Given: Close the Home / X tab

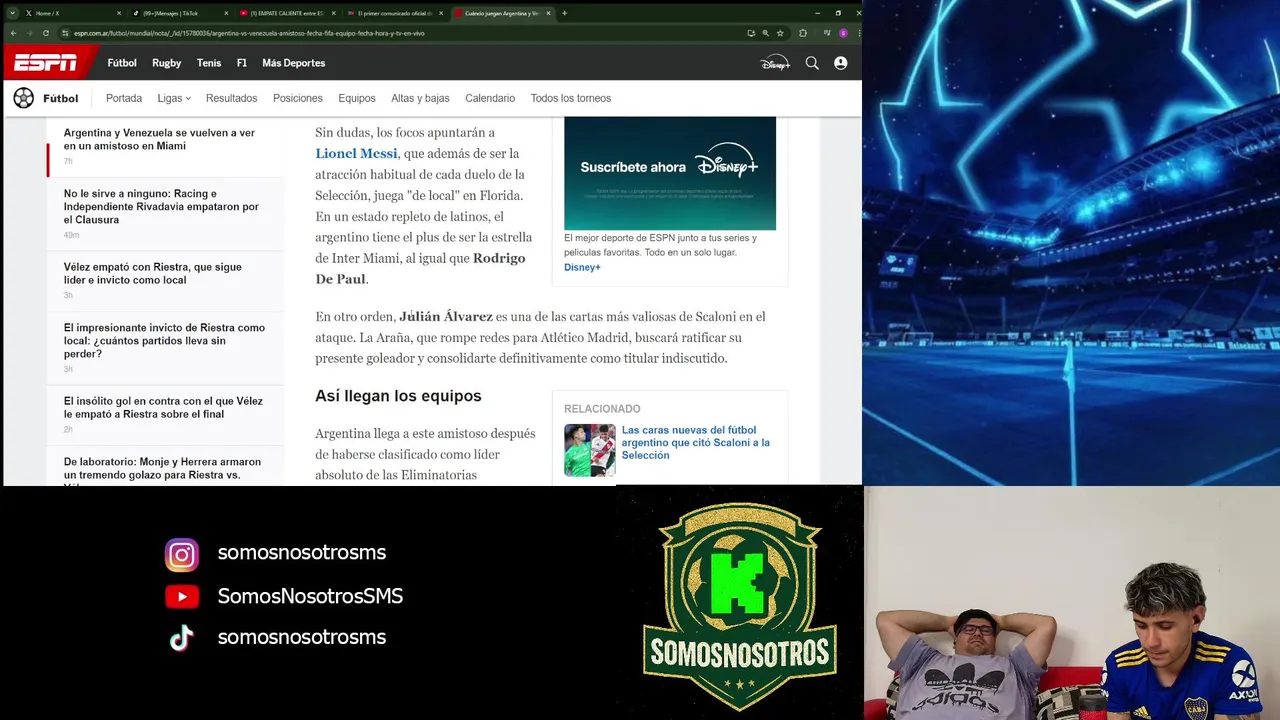Looking at the screenshot, I should point(119,13).
